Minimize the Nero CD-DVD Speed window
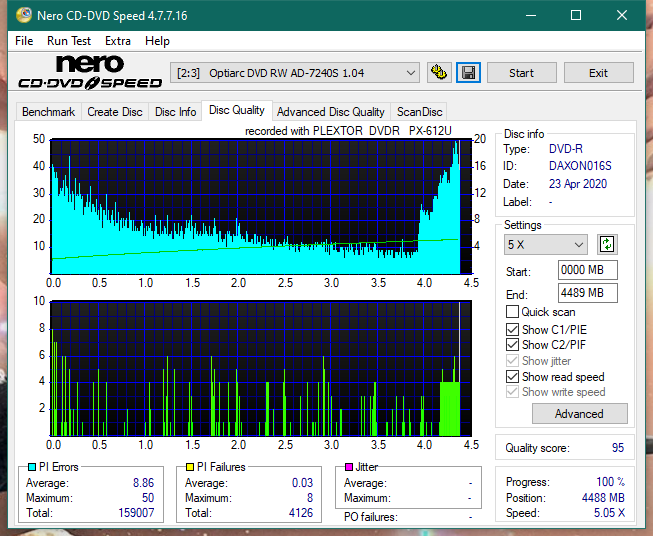Viewport: 653px width, 536px height. click(531, 15)
